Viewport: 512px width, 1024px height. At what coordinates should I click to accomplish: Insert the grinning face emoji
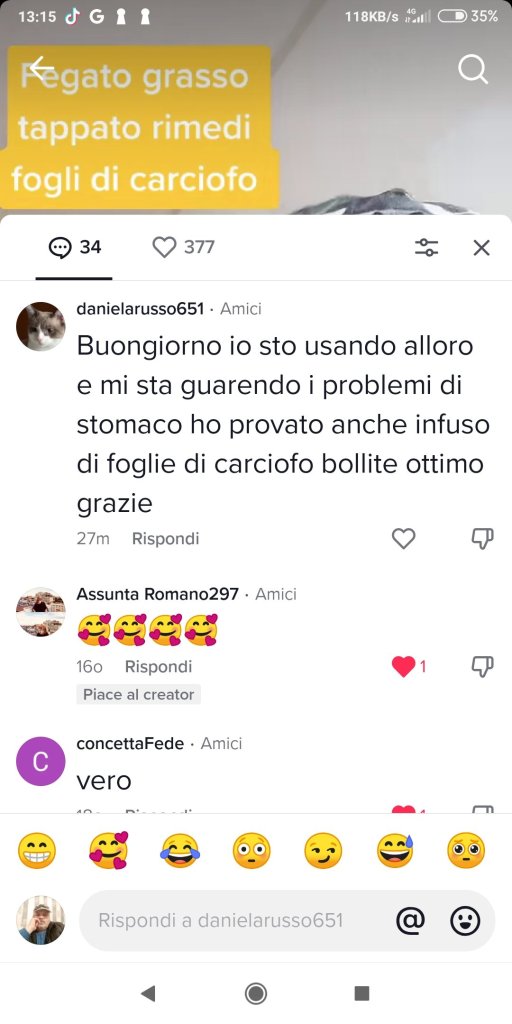pyautogui.click(x=37, y=851)
